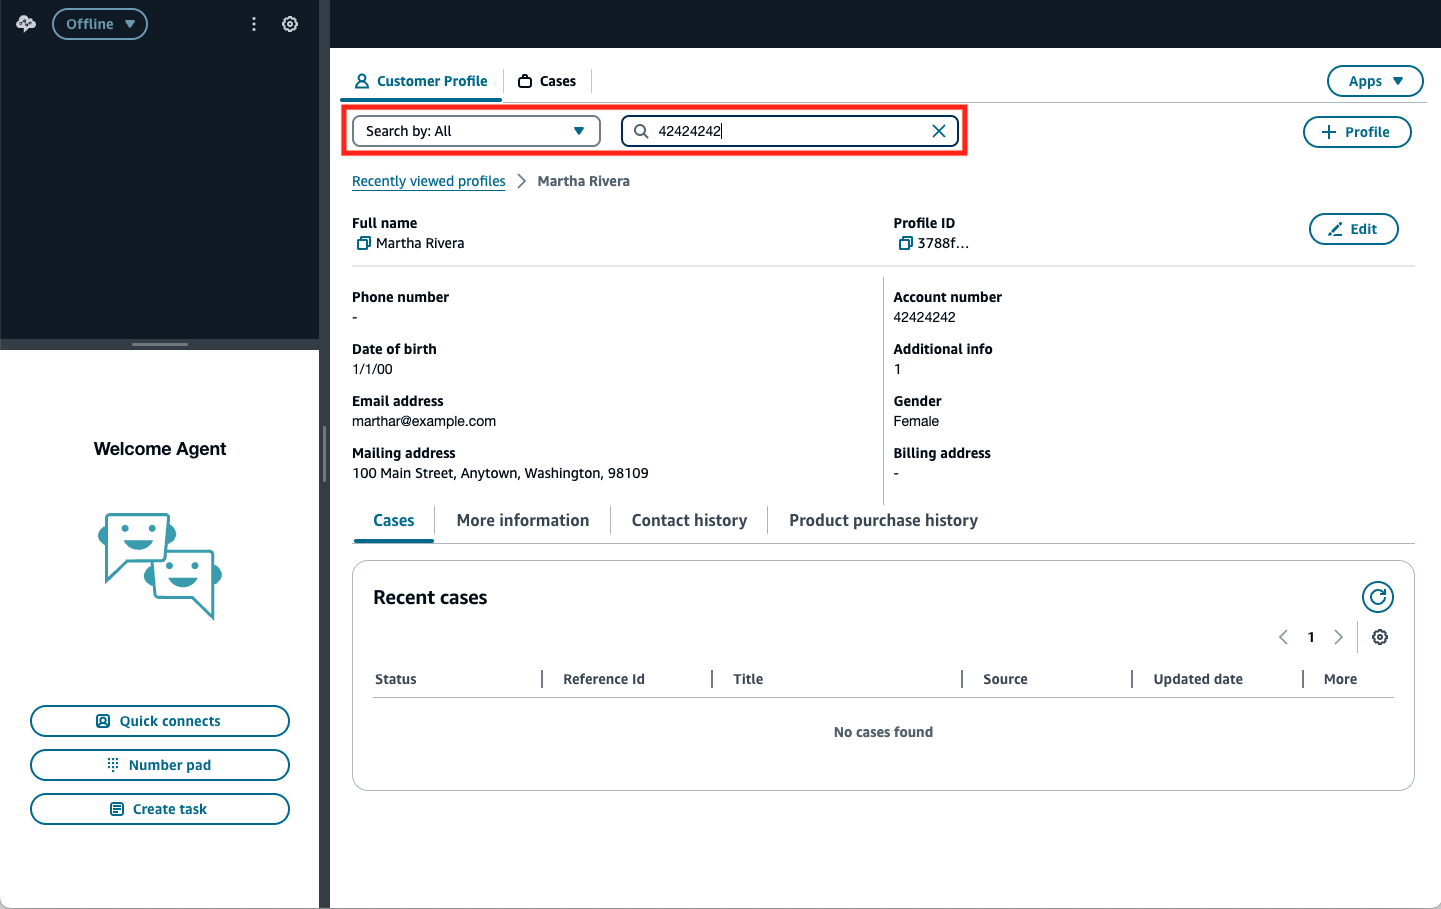Switch to the Product purchase history tab
Screen dimensions: 1441x909
pyautogui.click(x=883, y=520)
